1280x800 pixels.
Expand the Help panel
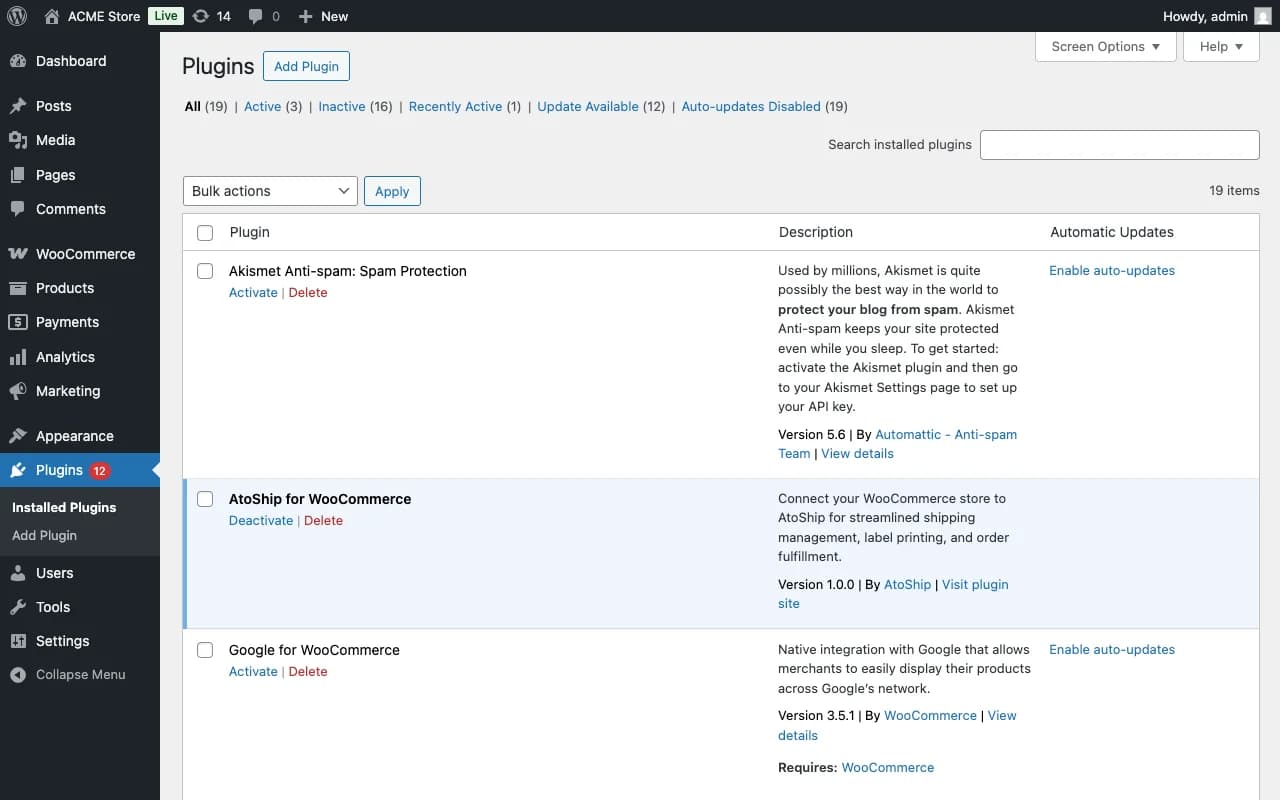coord(1221,46)
